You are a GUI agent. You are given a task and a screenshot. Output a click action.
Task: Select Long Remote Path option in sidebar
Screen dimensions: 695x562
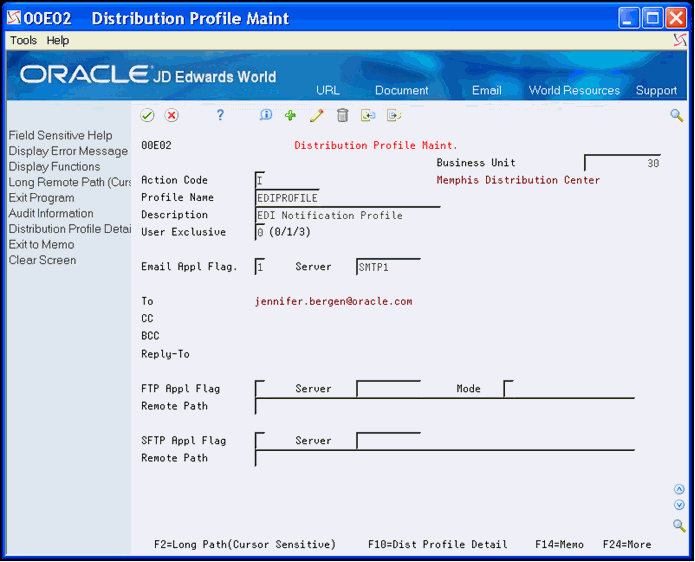[70, 182]
